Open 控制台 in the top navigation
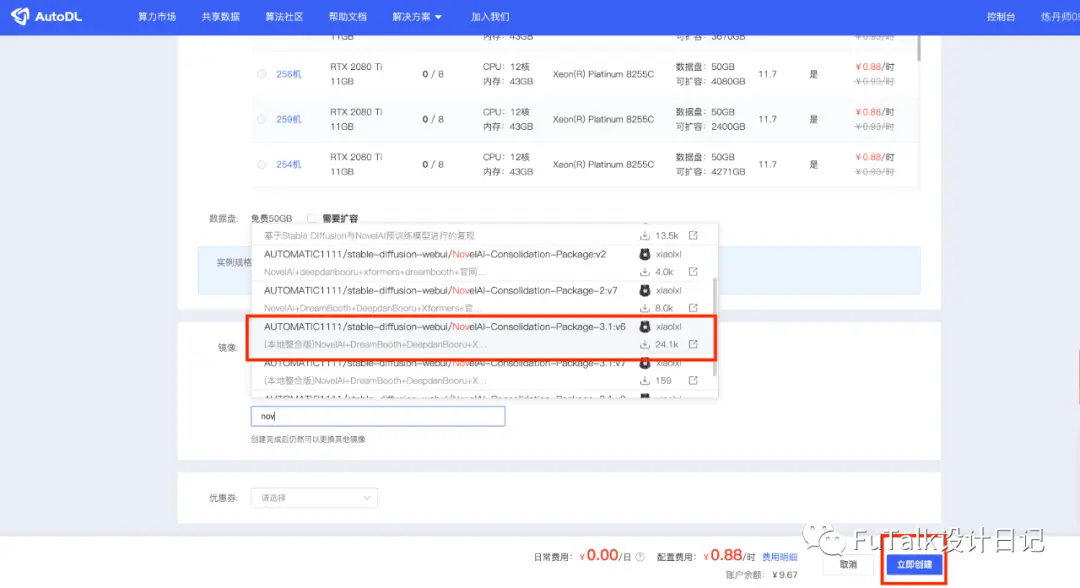Screen dimensions: 1080x588 (1001, 17)
